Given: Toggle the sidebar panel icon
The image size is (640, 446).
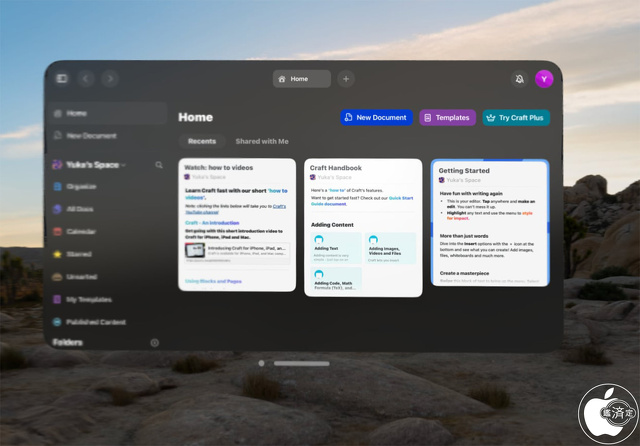Looking at the screenshot, I should click(62, 78).
